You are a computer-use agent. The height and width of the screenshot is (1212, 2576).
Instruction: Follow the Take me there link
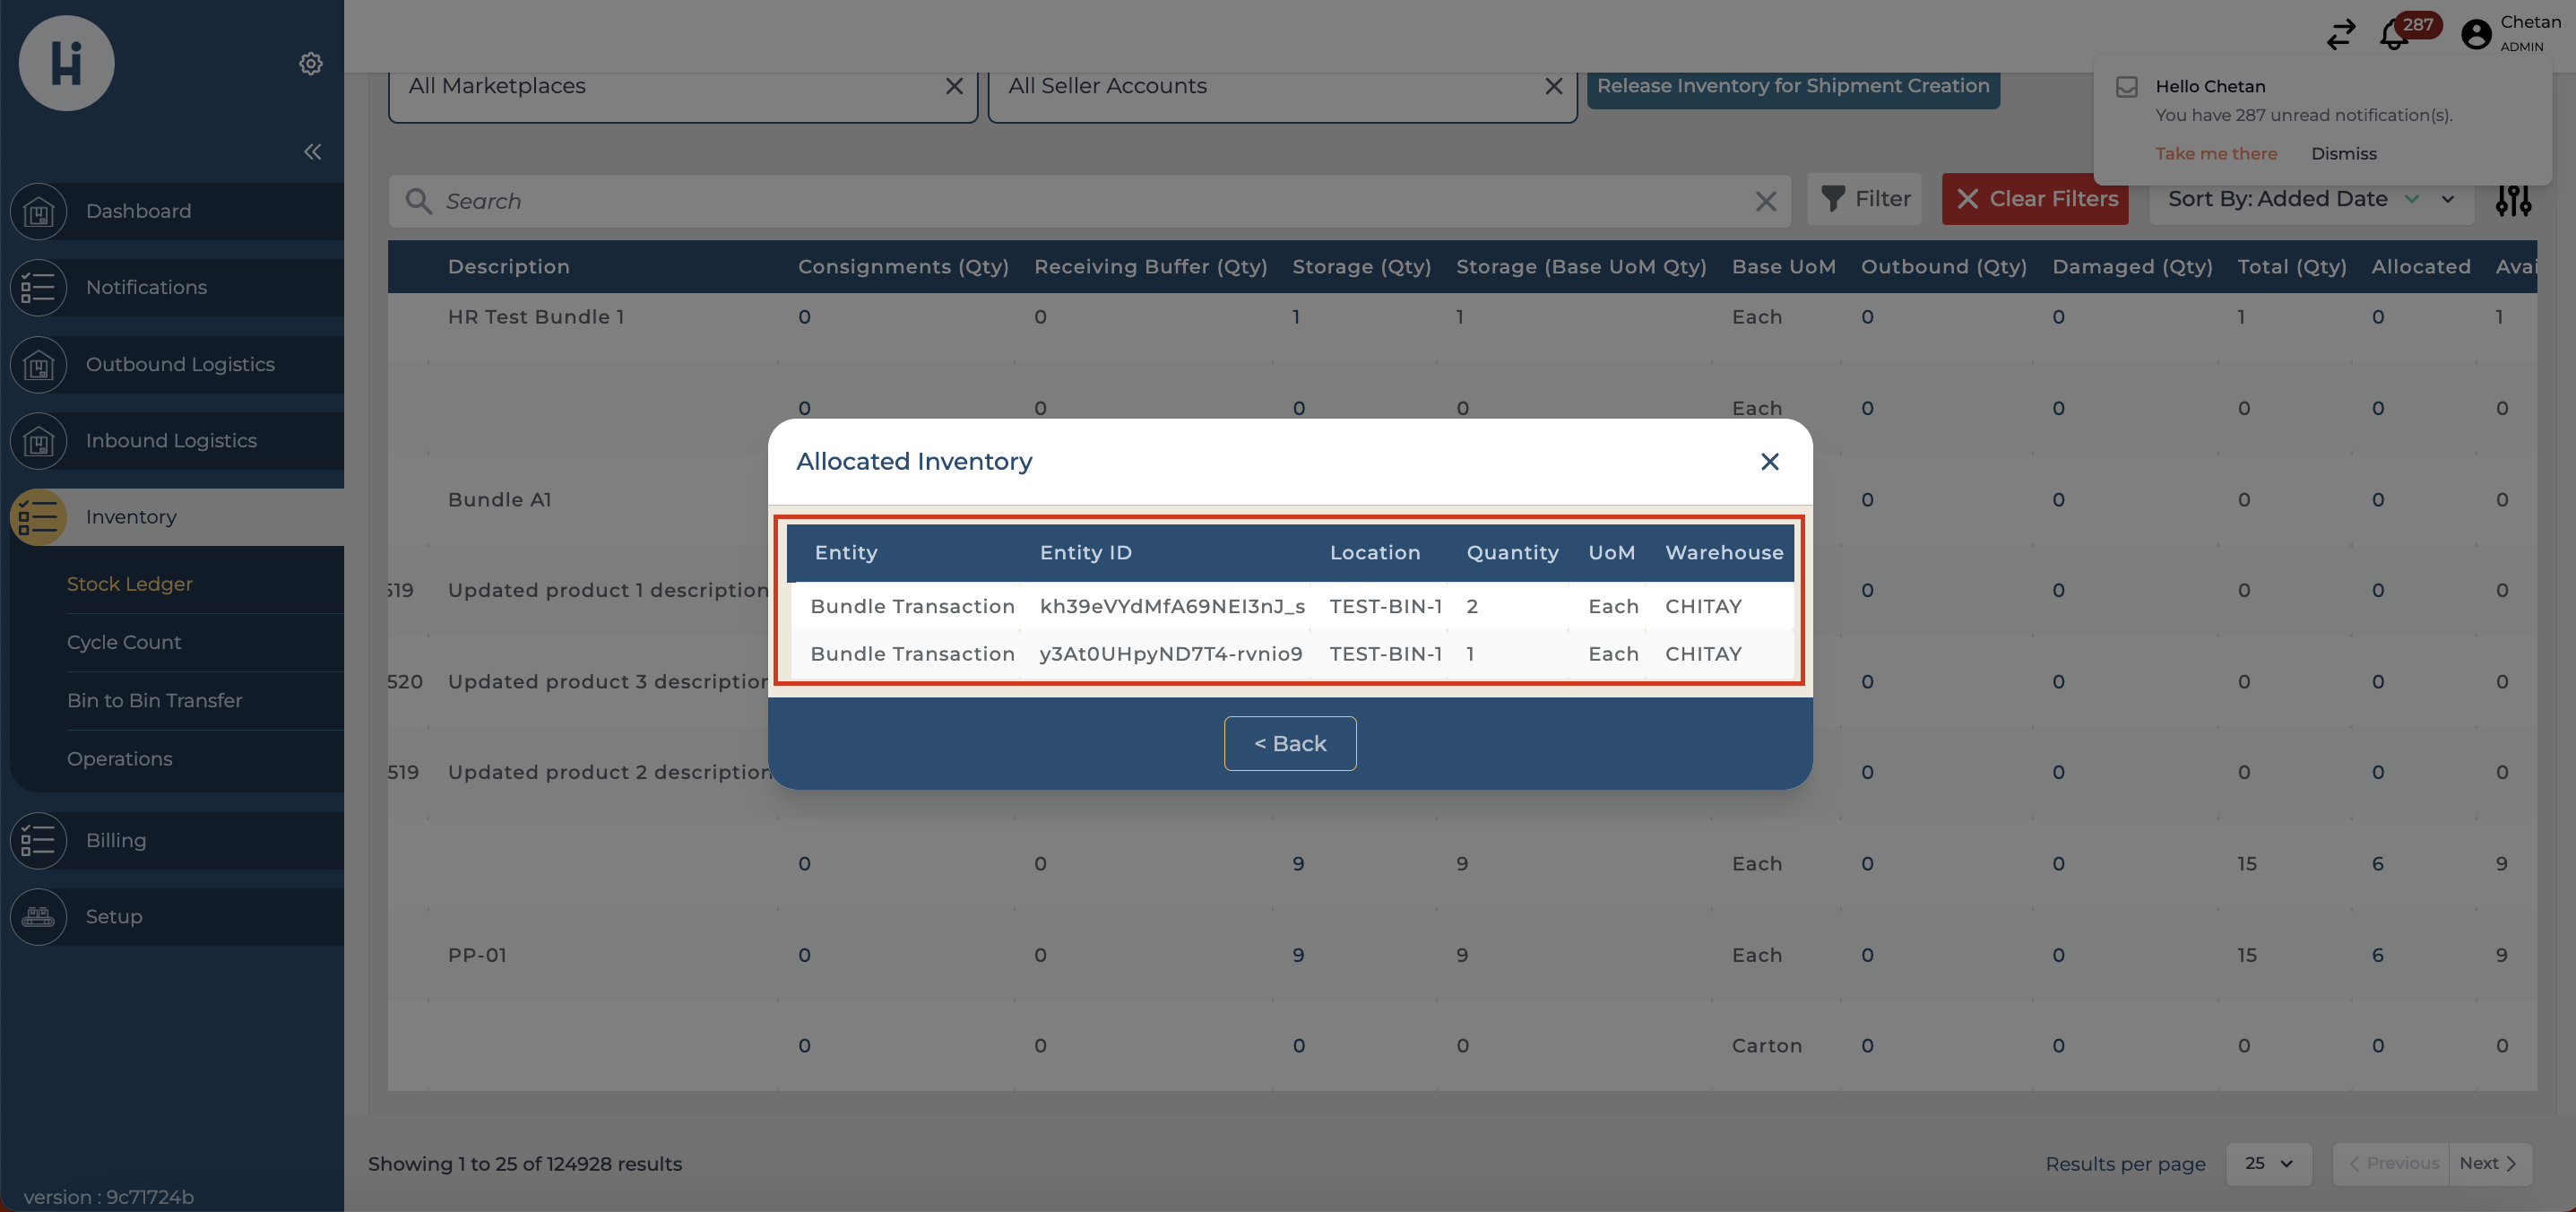(2215, 154)
